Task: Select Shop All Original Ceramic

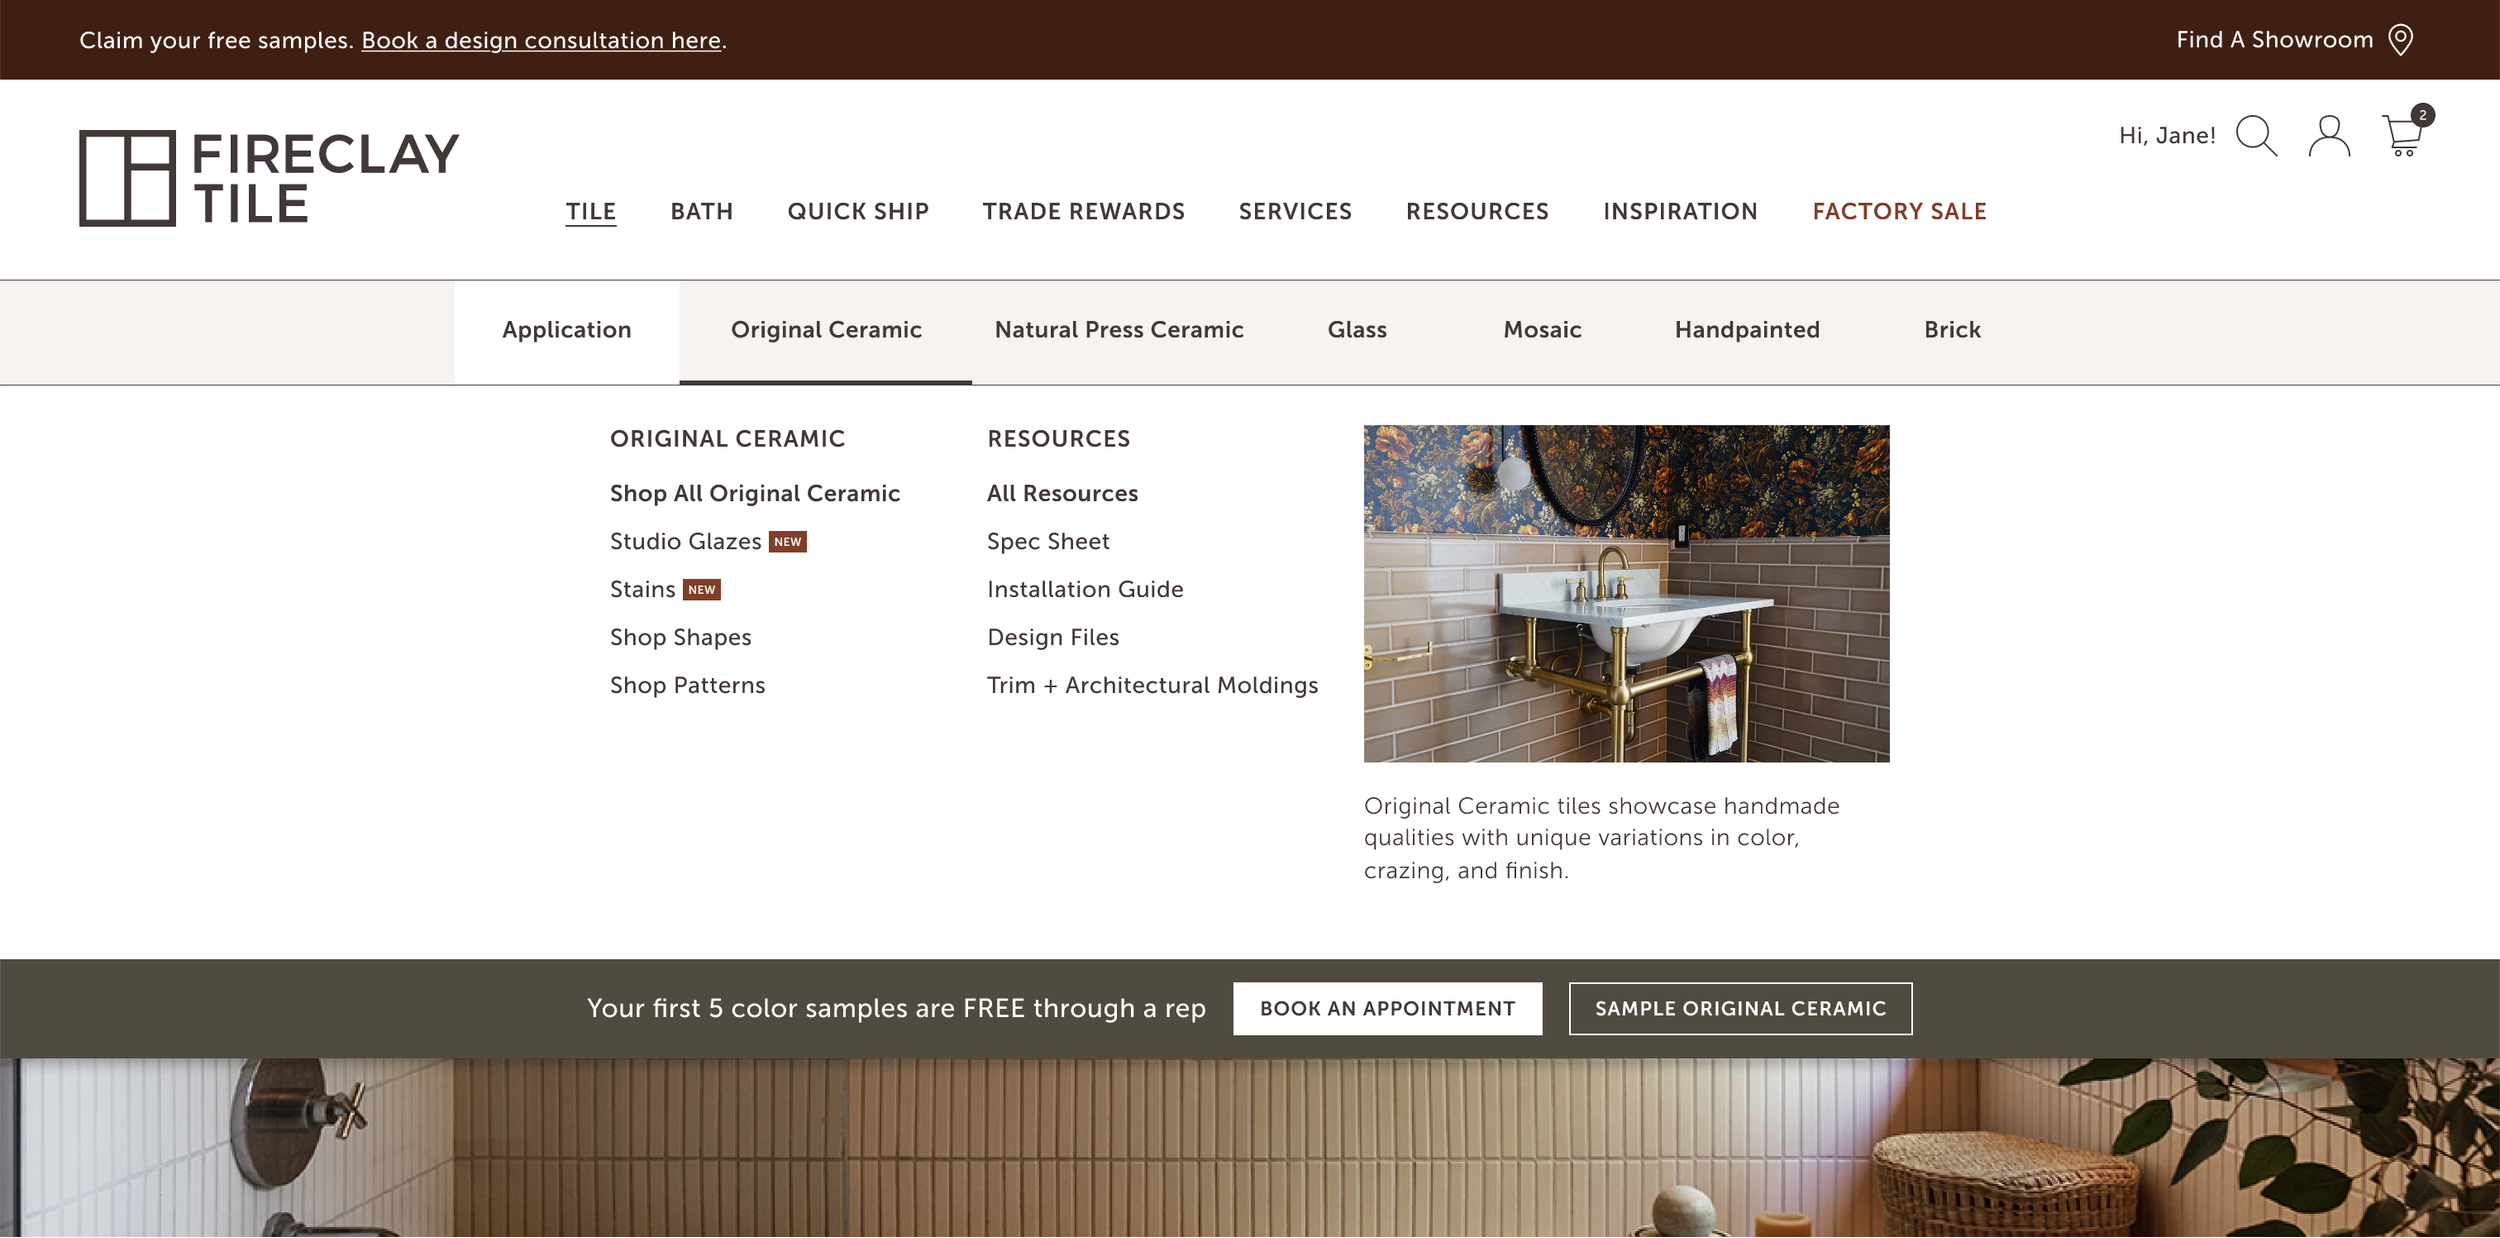Action: coord(754,493)
